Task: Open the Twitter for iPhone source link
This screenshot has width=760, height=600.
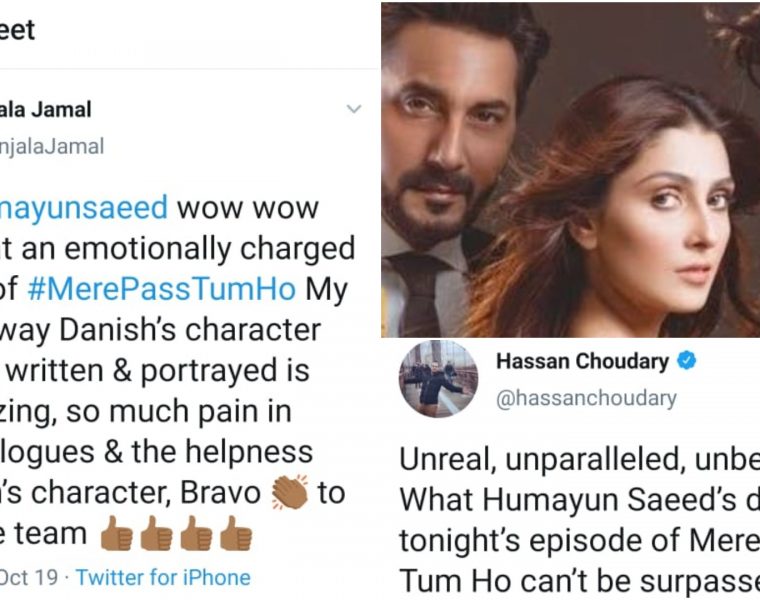Action: pyautogui.click(x=163, y=578)
